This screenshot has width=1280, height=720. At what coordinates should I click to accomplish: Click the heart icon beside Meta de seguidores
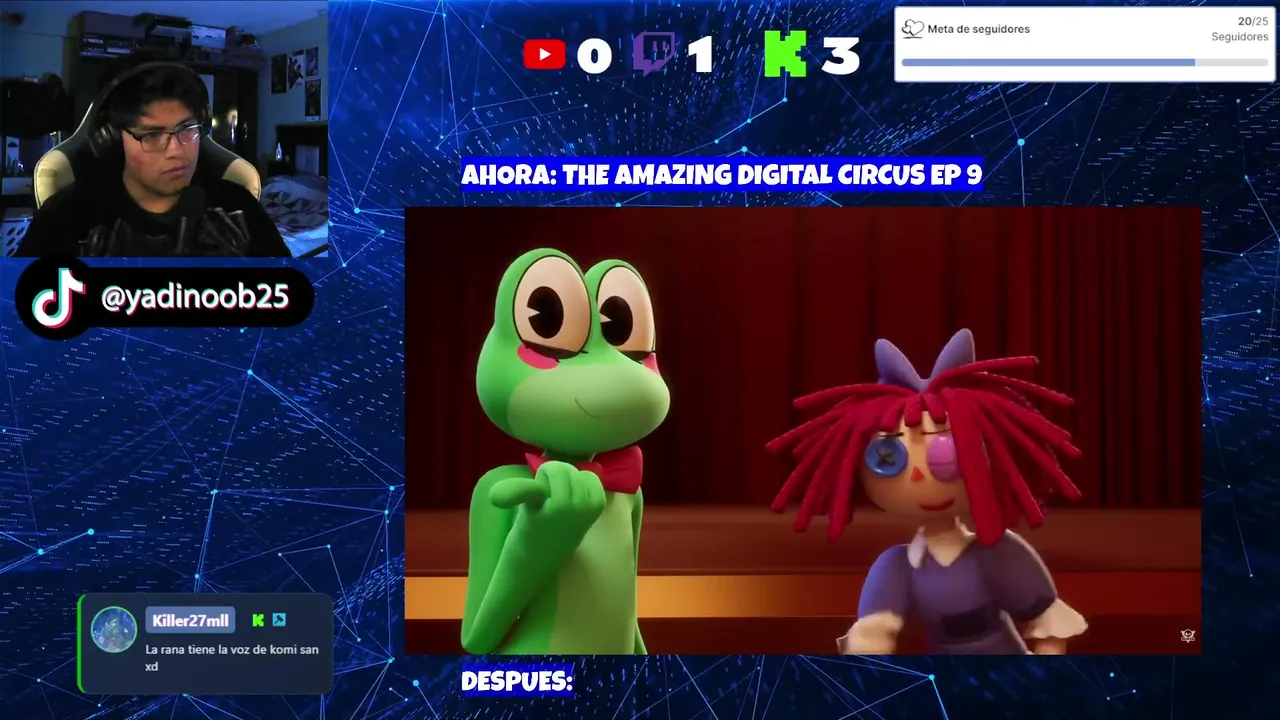[912, 29]
